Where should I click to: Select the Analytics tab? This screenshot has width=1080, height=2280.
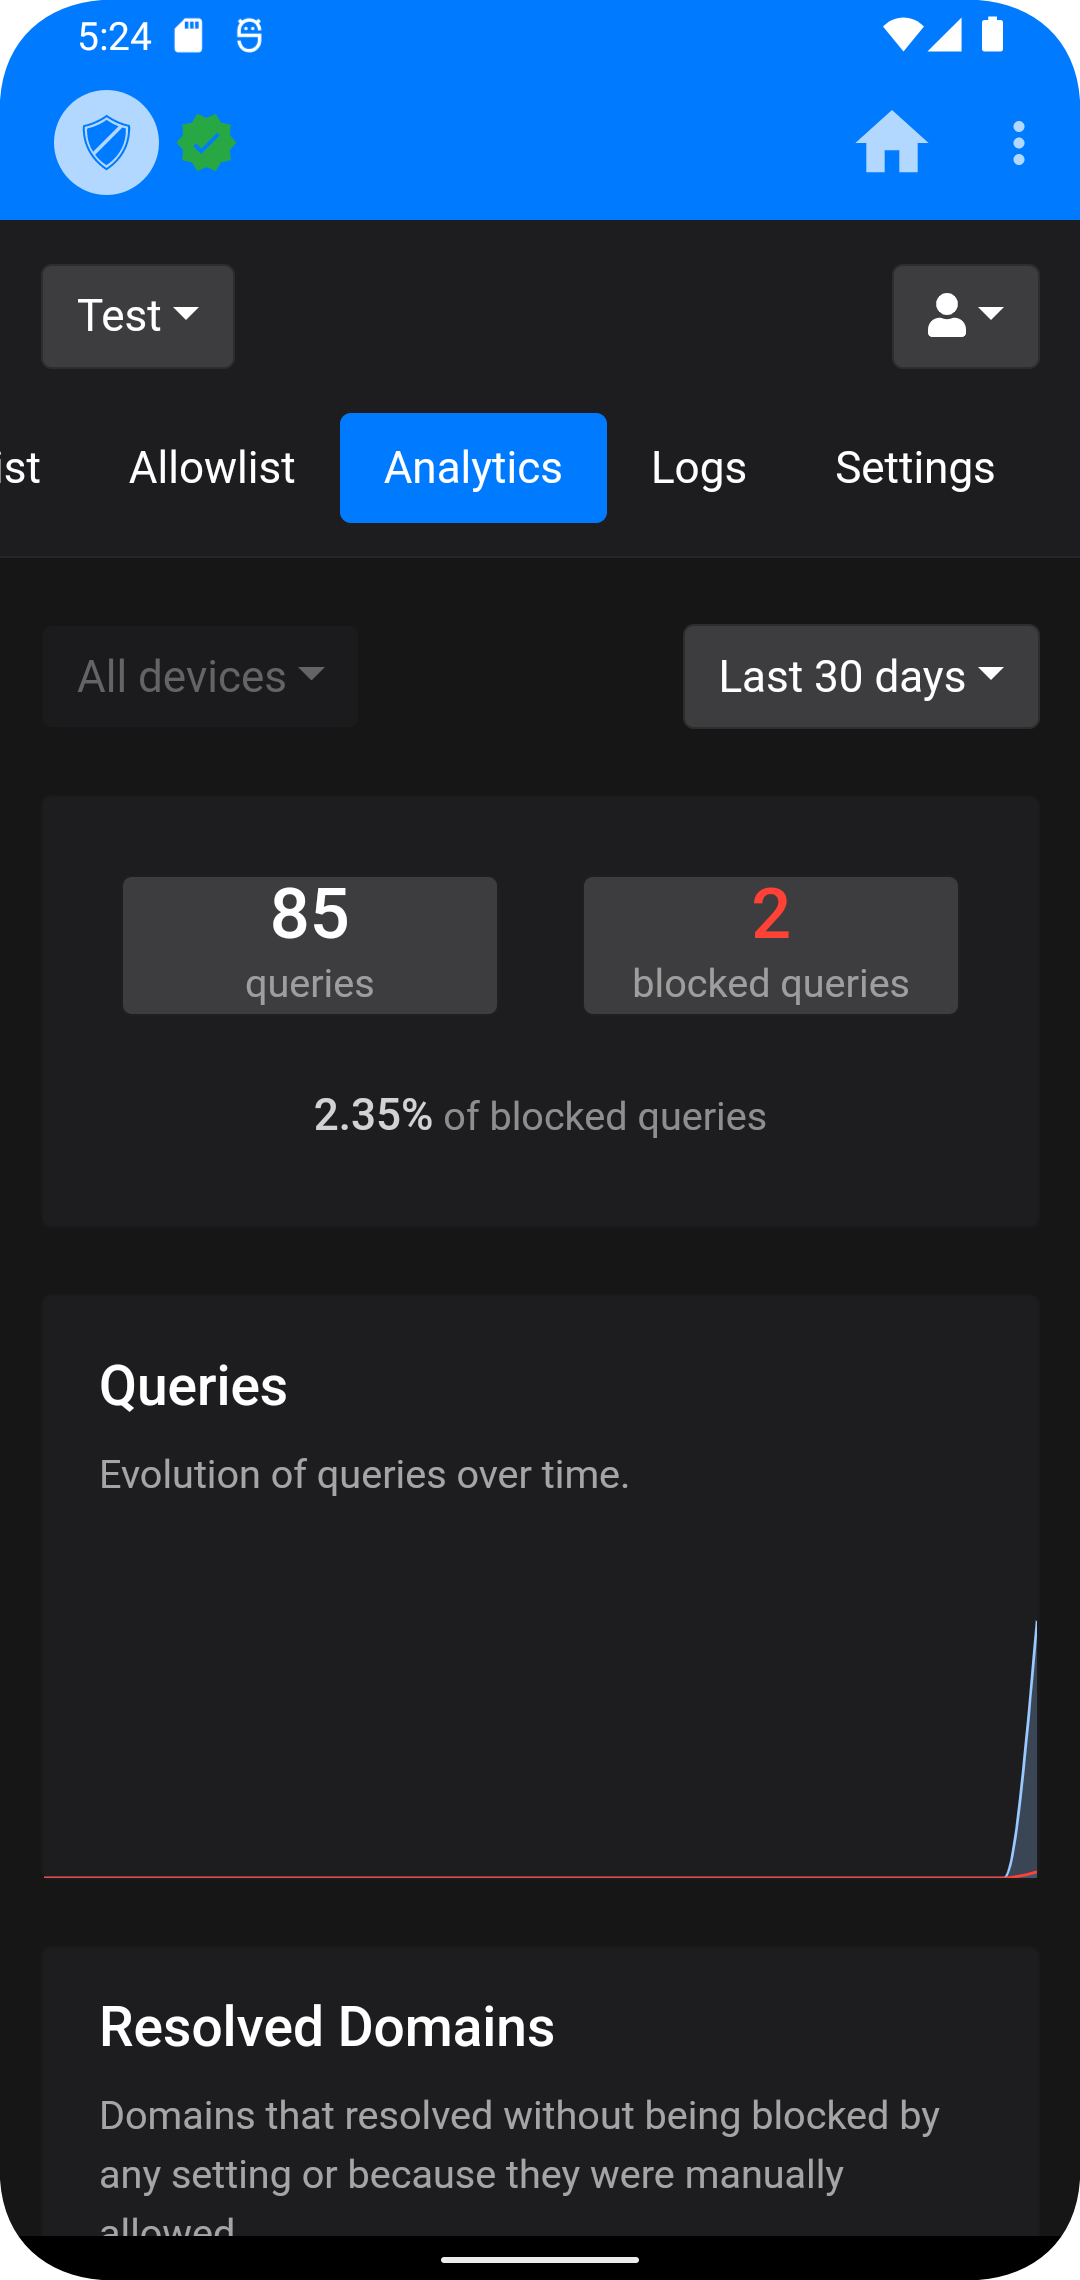473,468
